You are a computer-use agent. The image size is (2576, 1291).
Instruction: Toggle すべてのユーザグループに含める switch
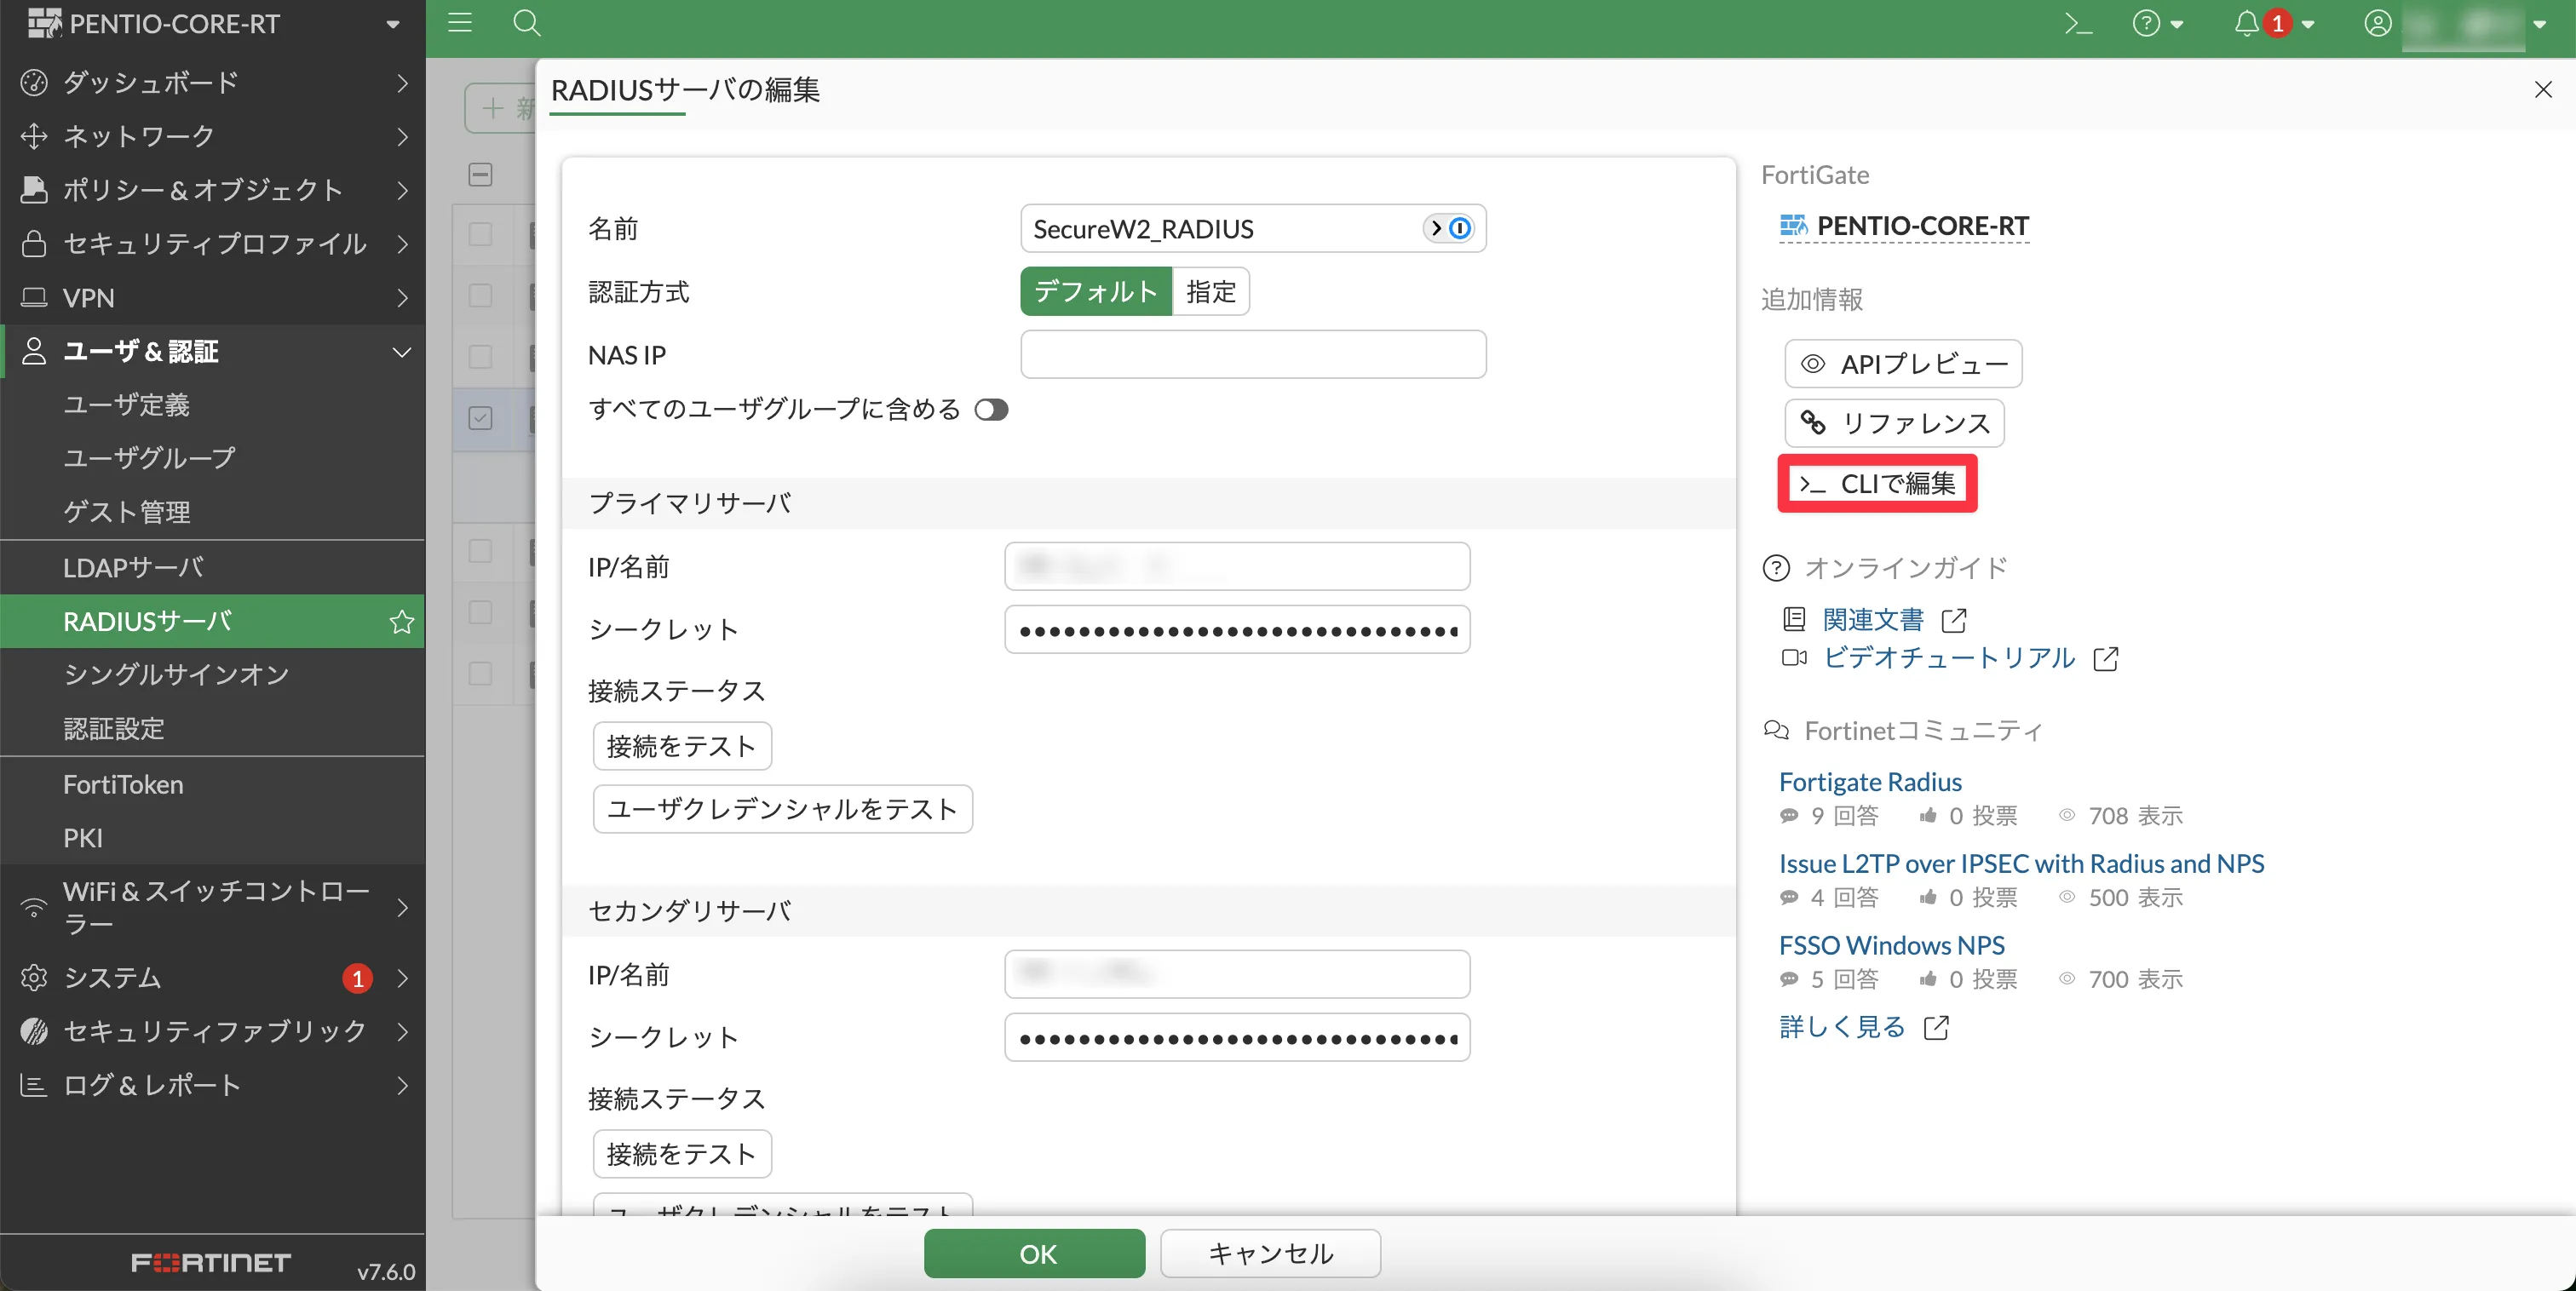[991, 410]
